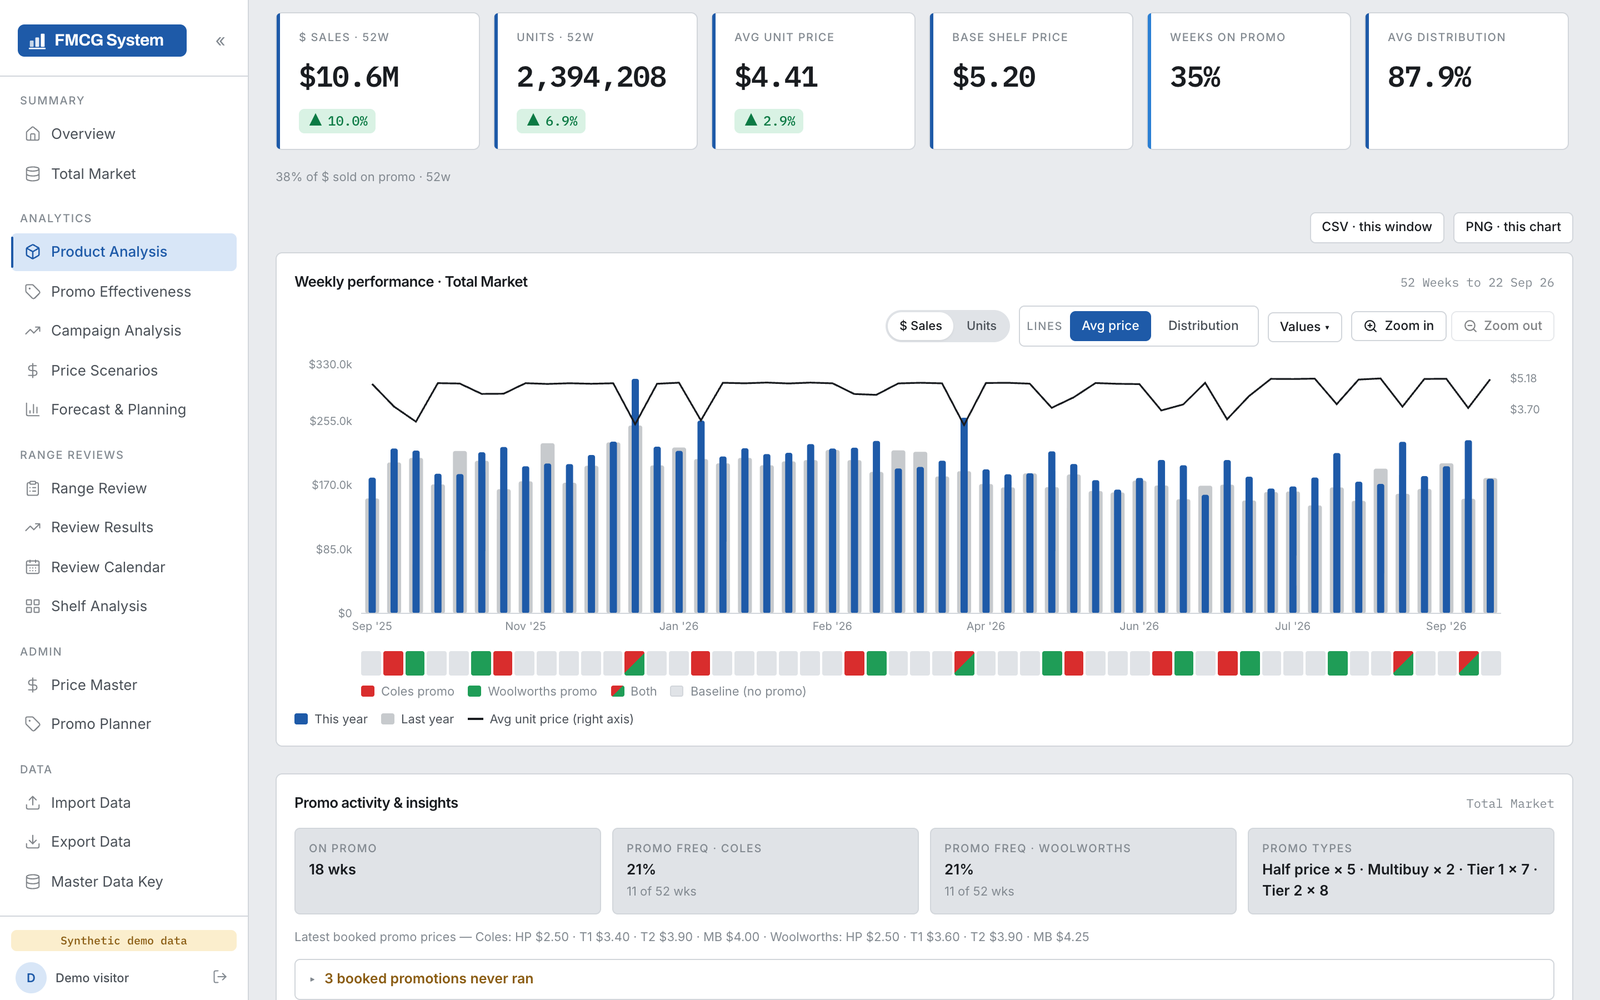This screenshot has height=1000, width=1600.
Task: Click the Master Data Key database icon
Action: [33, 882]
